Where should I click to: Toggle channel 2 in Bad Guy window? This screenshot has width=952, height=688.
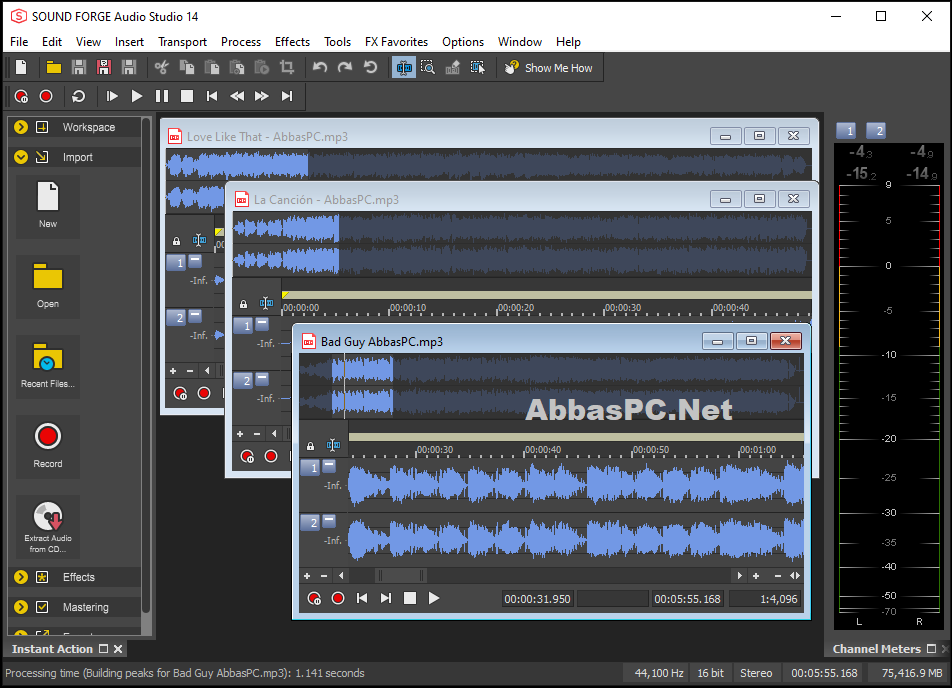tap(311, 522)
